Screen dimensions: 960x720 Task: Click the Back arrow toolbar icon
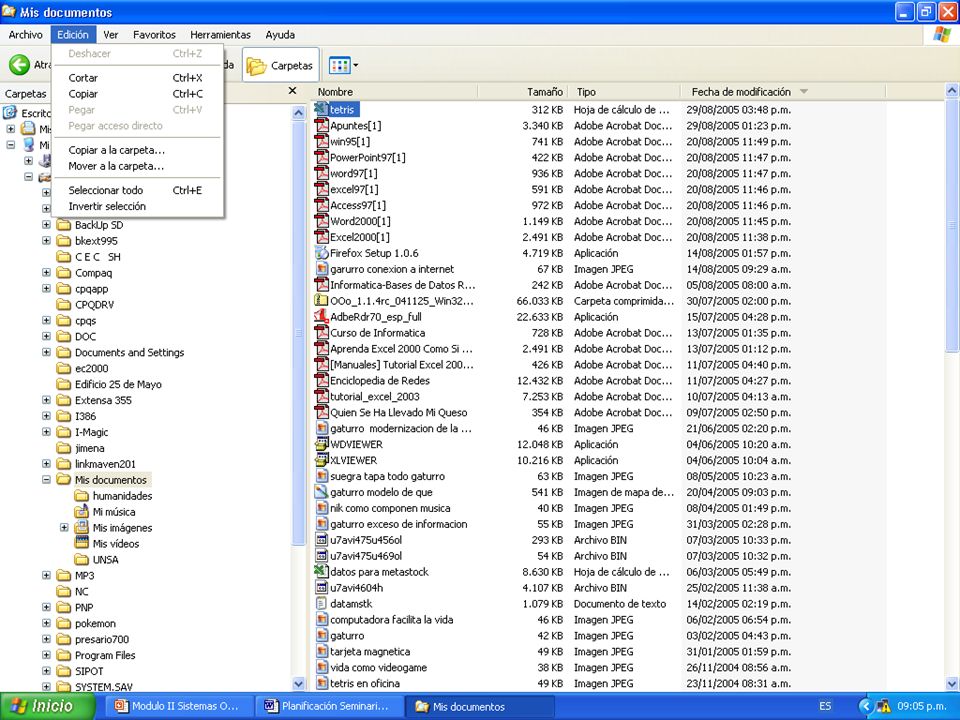coord(19,64)
